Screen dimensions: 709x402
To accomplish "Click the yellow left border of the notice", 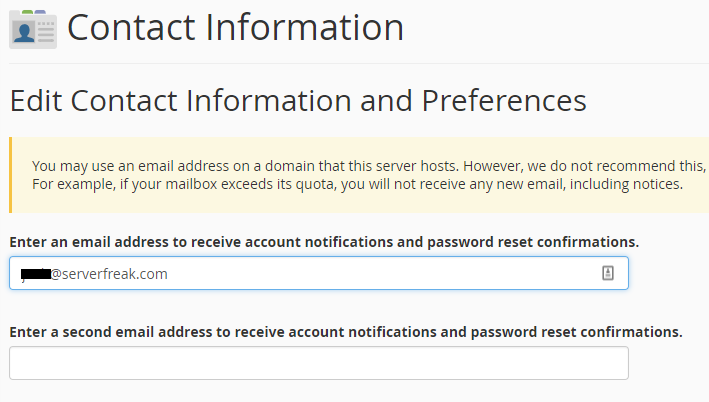I will tap(10, 175).
